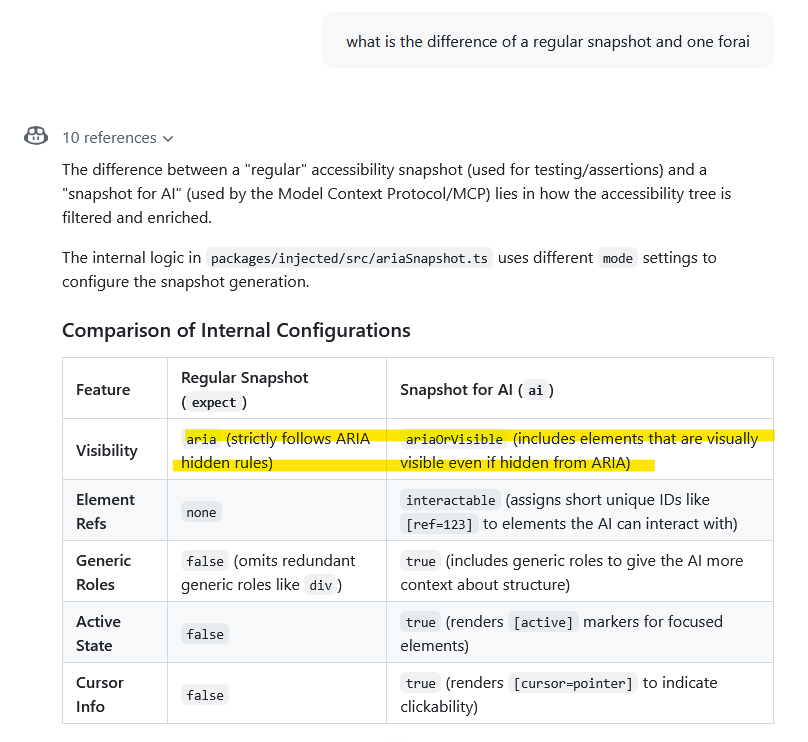Click the user's question message bubble

pos(547,41)
